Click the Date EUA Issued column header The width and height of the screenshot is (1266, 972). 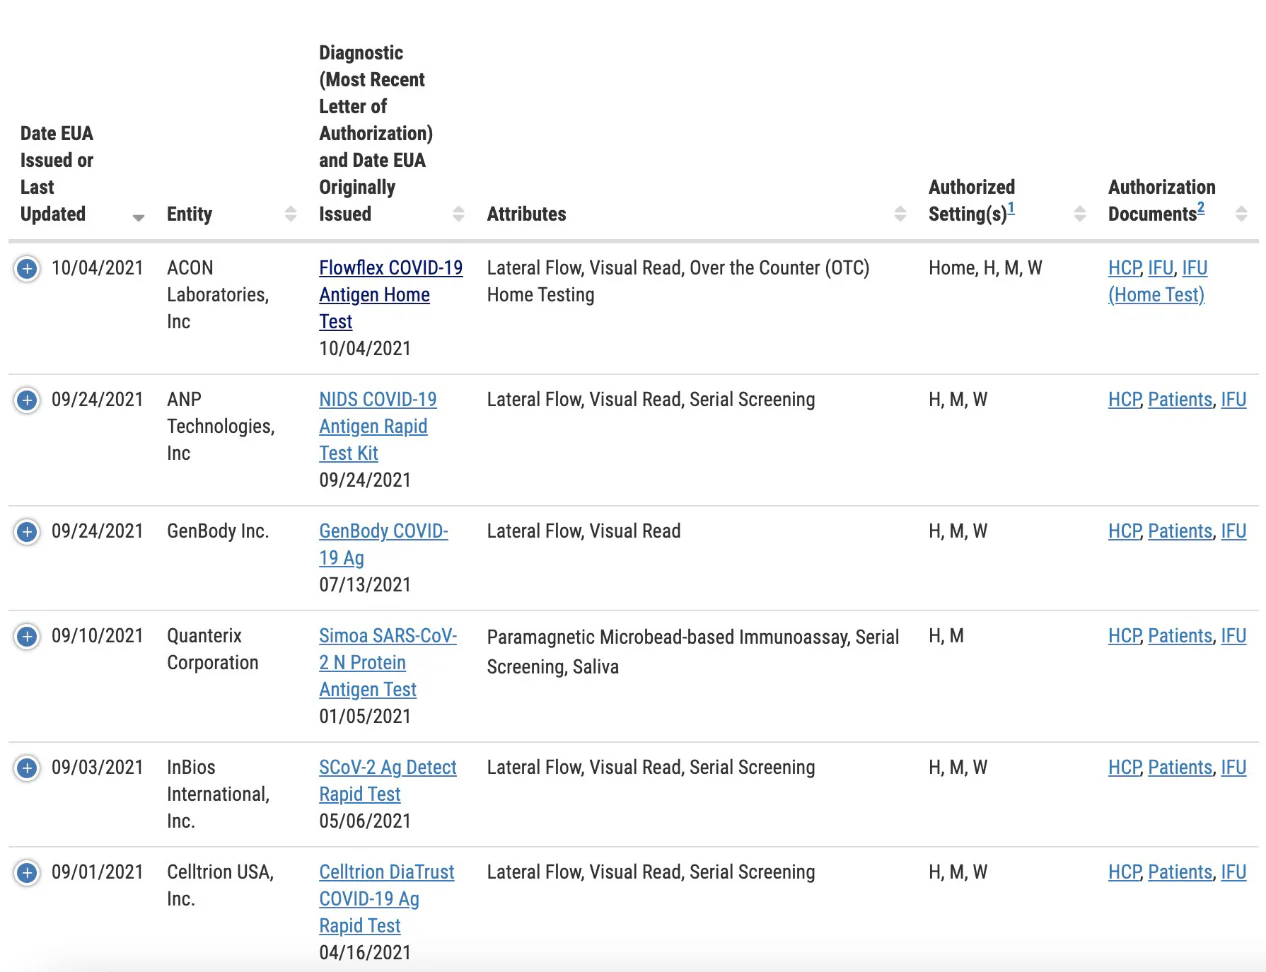pyautogui.click(x=57, y=174)
